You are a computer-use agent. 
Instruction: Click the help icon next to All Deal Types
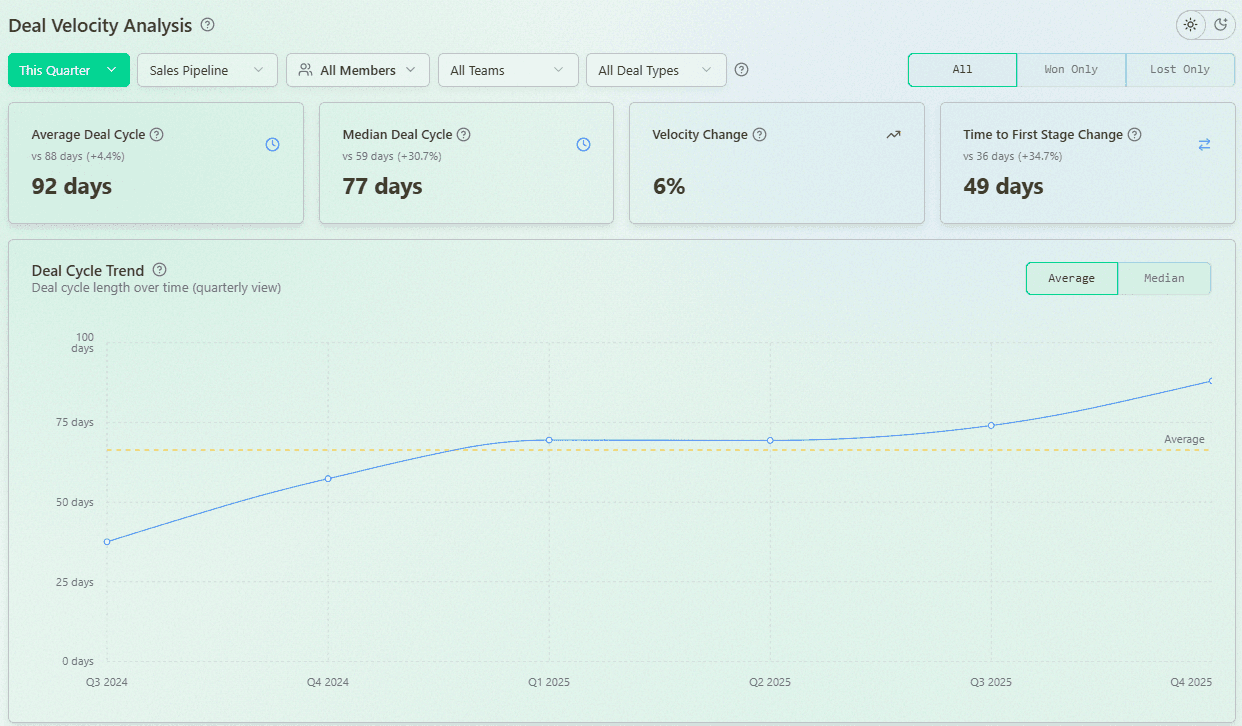(741, 70)
